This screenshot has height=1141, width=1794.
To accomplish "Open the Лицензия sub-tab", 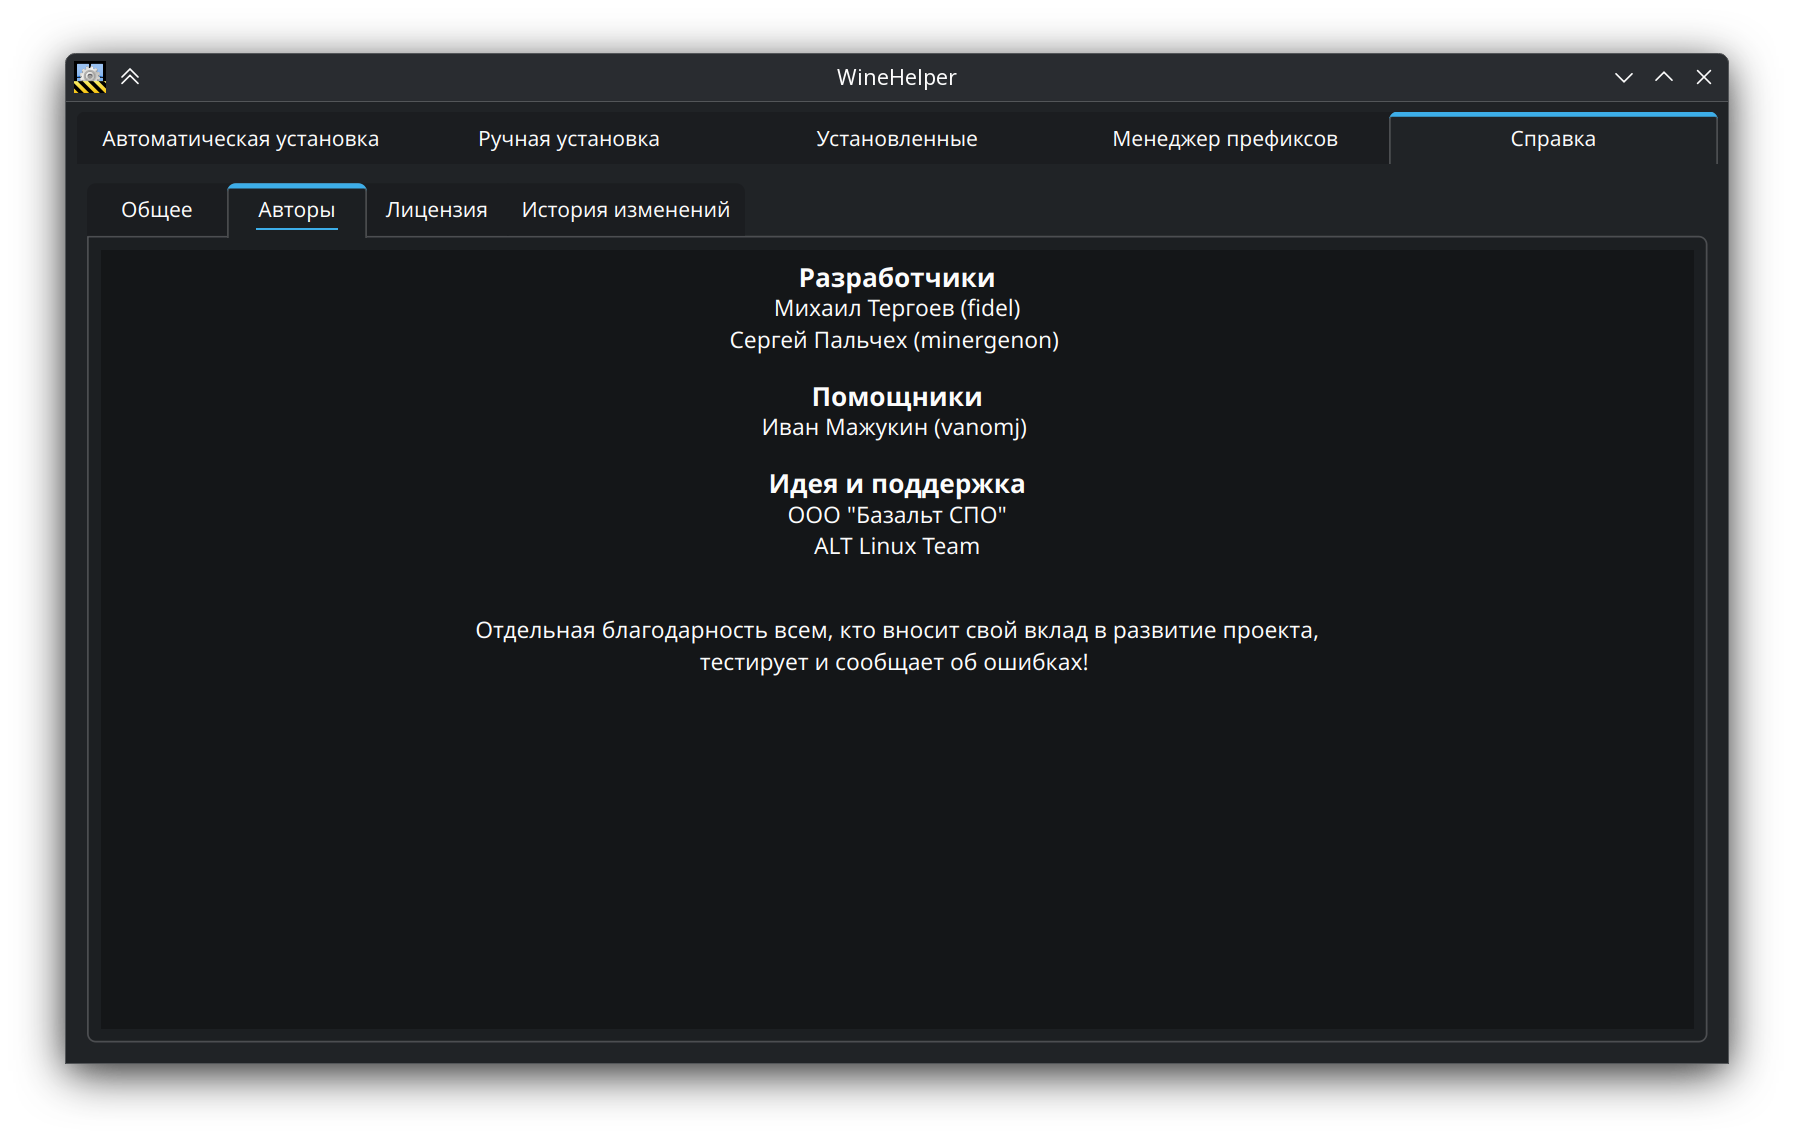I will tap(436, 210).
